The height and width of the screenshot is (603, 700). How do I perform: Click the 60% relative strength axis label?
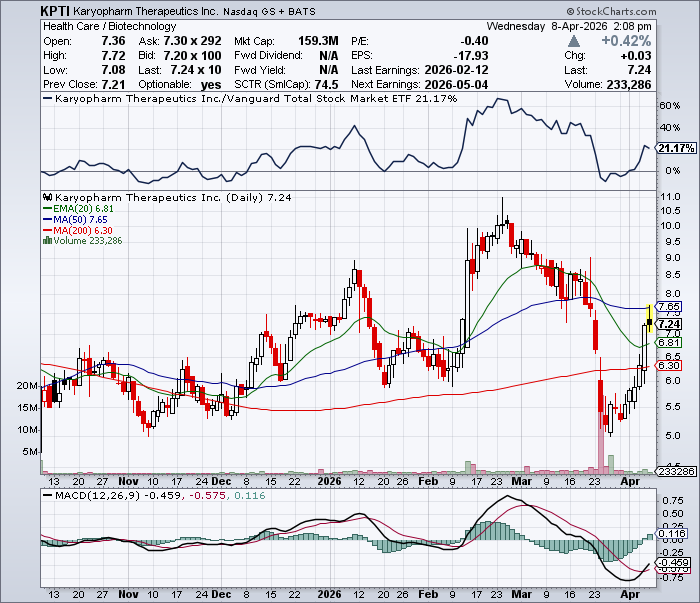[670, 106]
